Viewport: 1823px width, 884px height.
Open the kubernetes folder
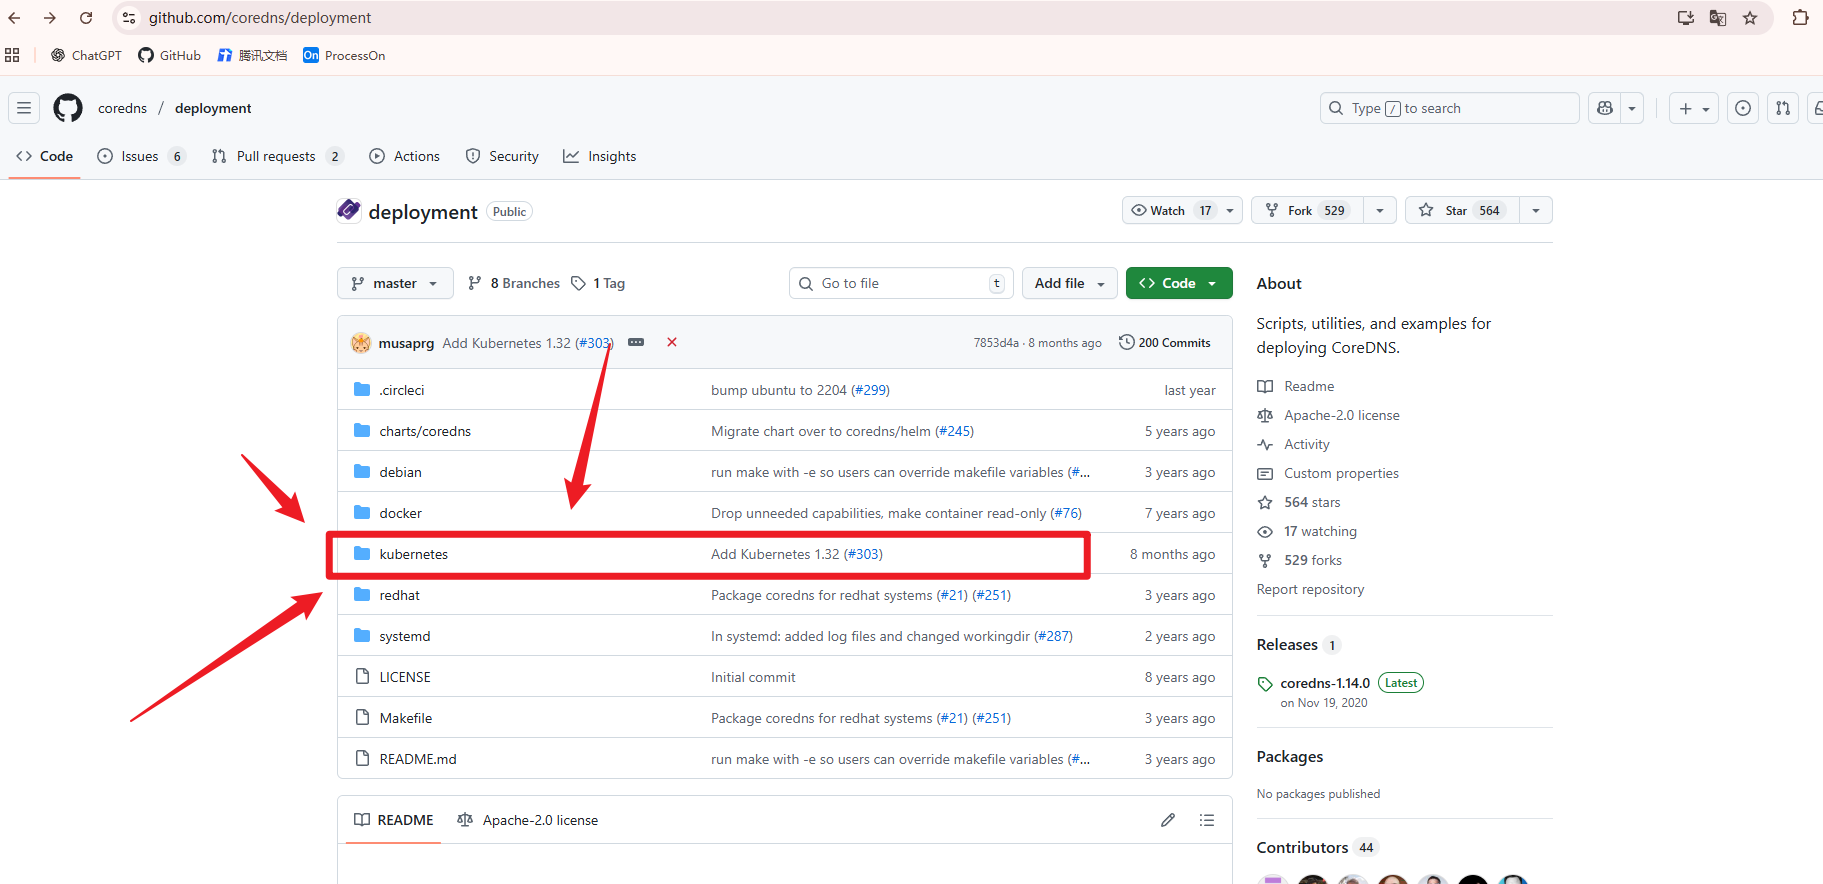tap(414, 554)
